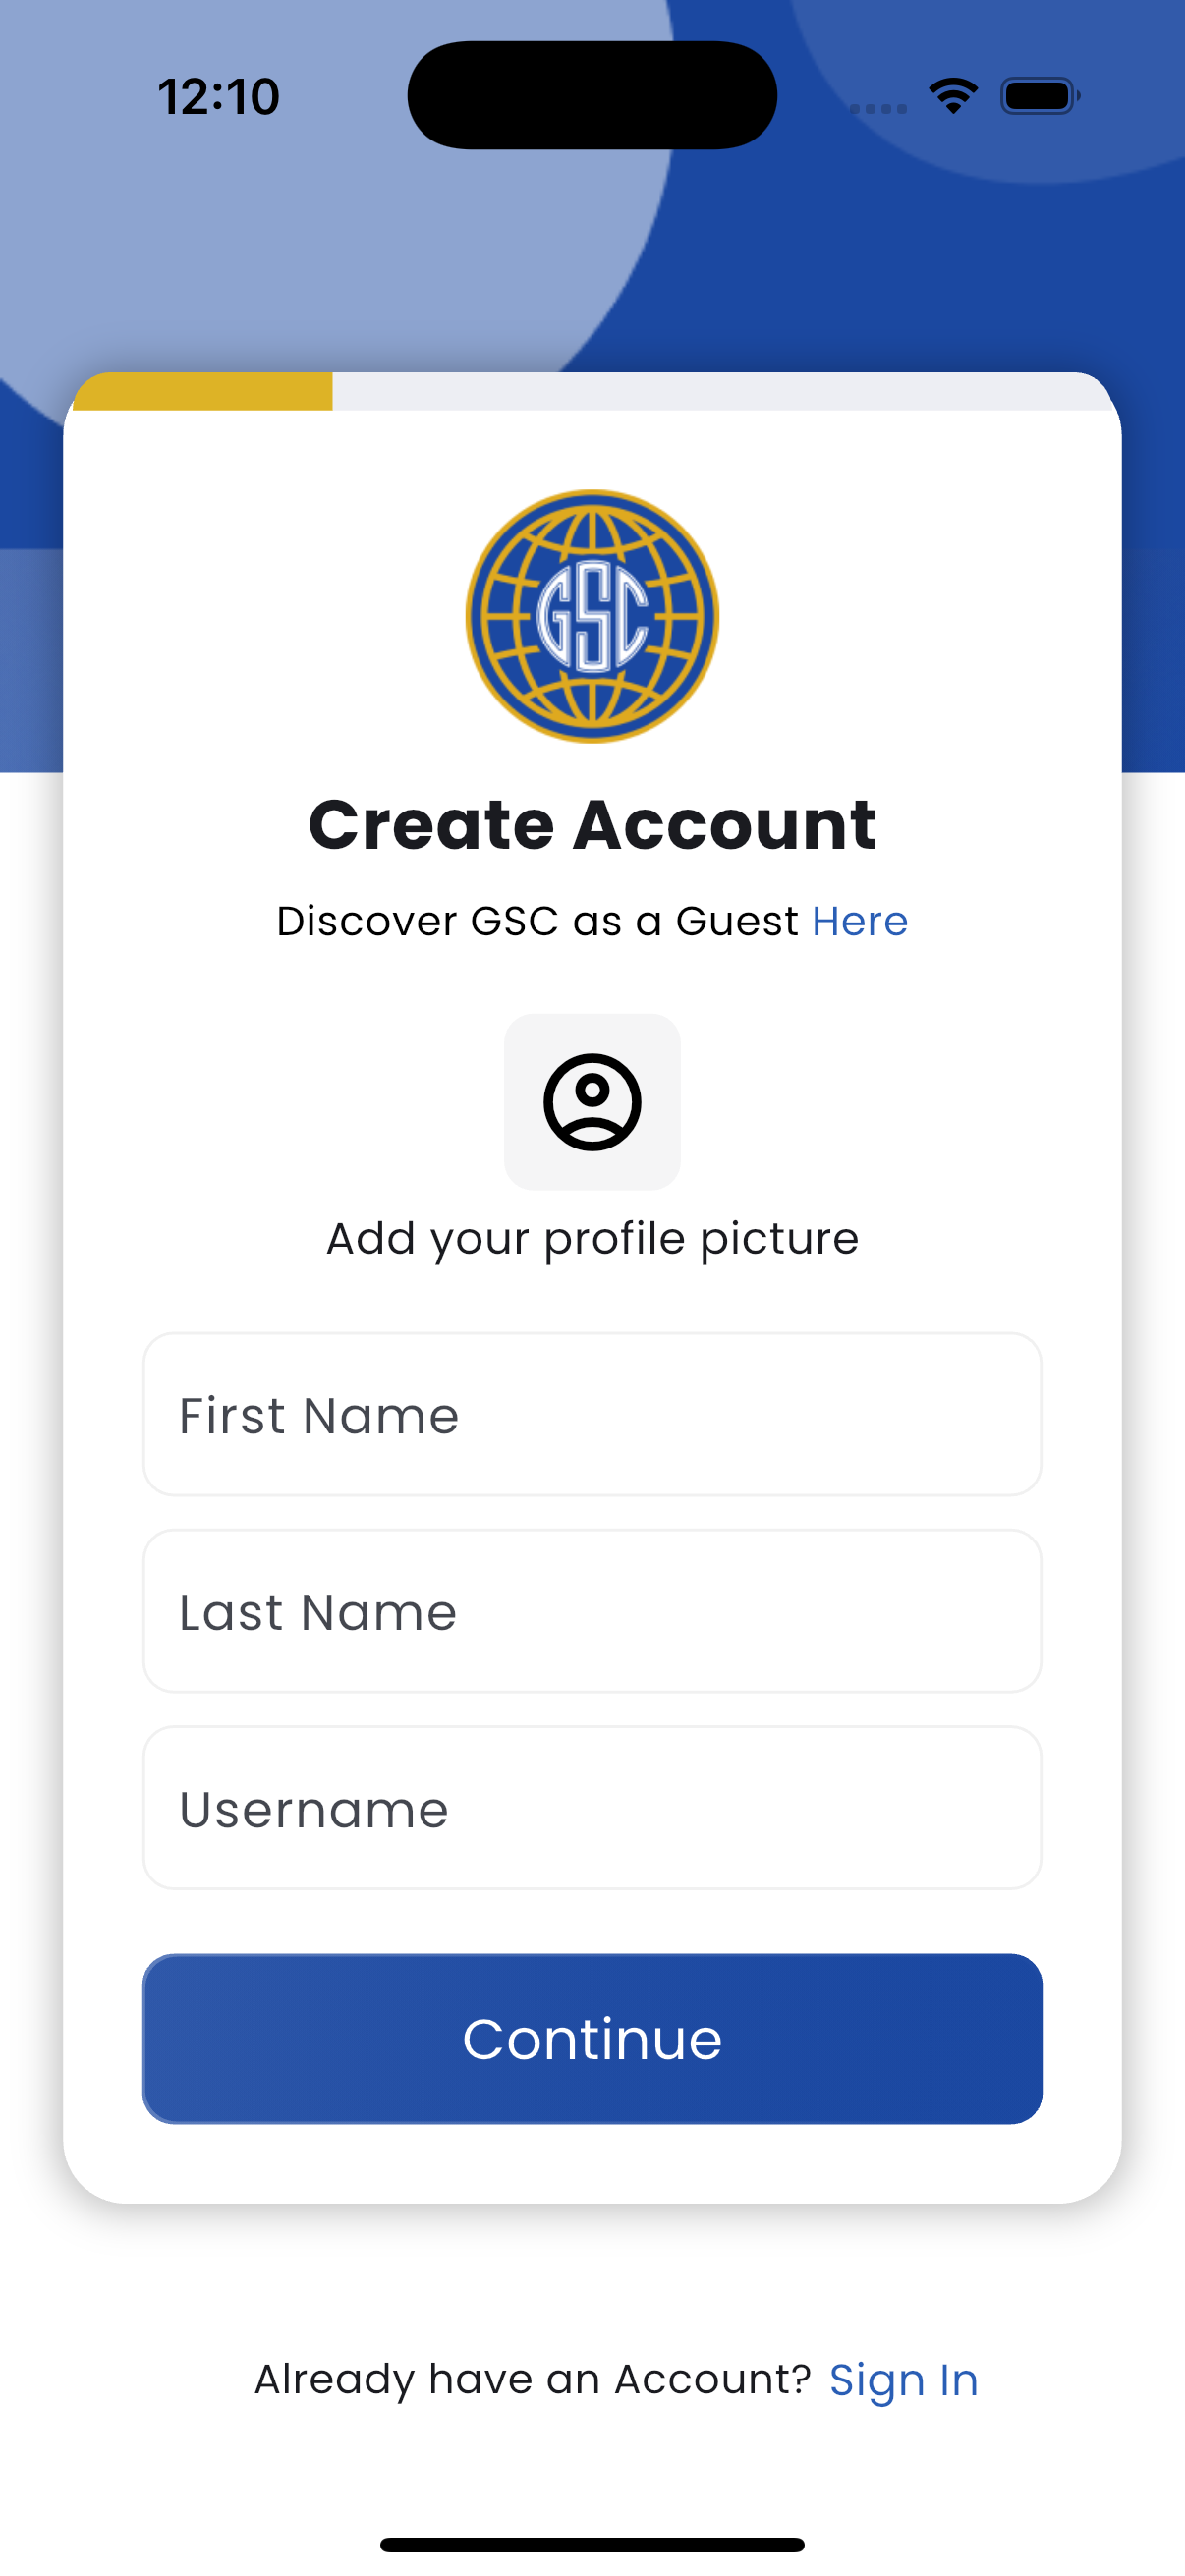The width and height of the screenshot is (1185, 2576).
Task: Tap the Dynamic Island pill
Action: 592,95
